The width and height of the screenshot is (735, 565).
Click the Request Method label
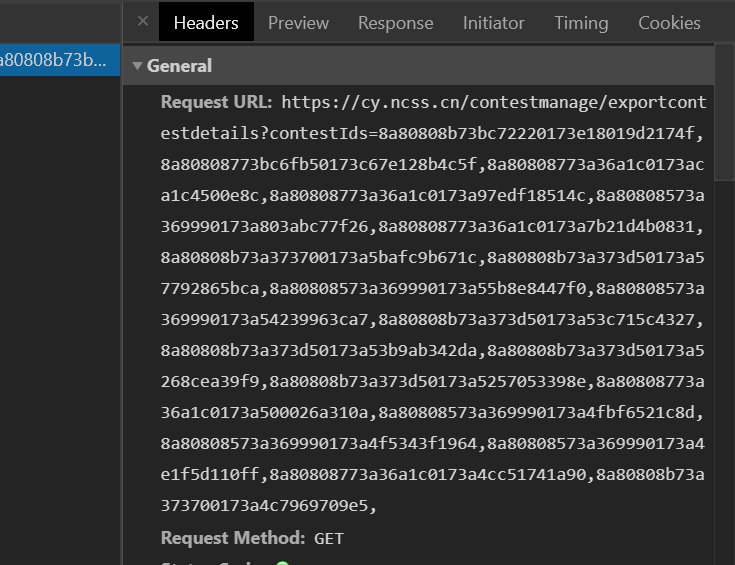tap(233, 538)
